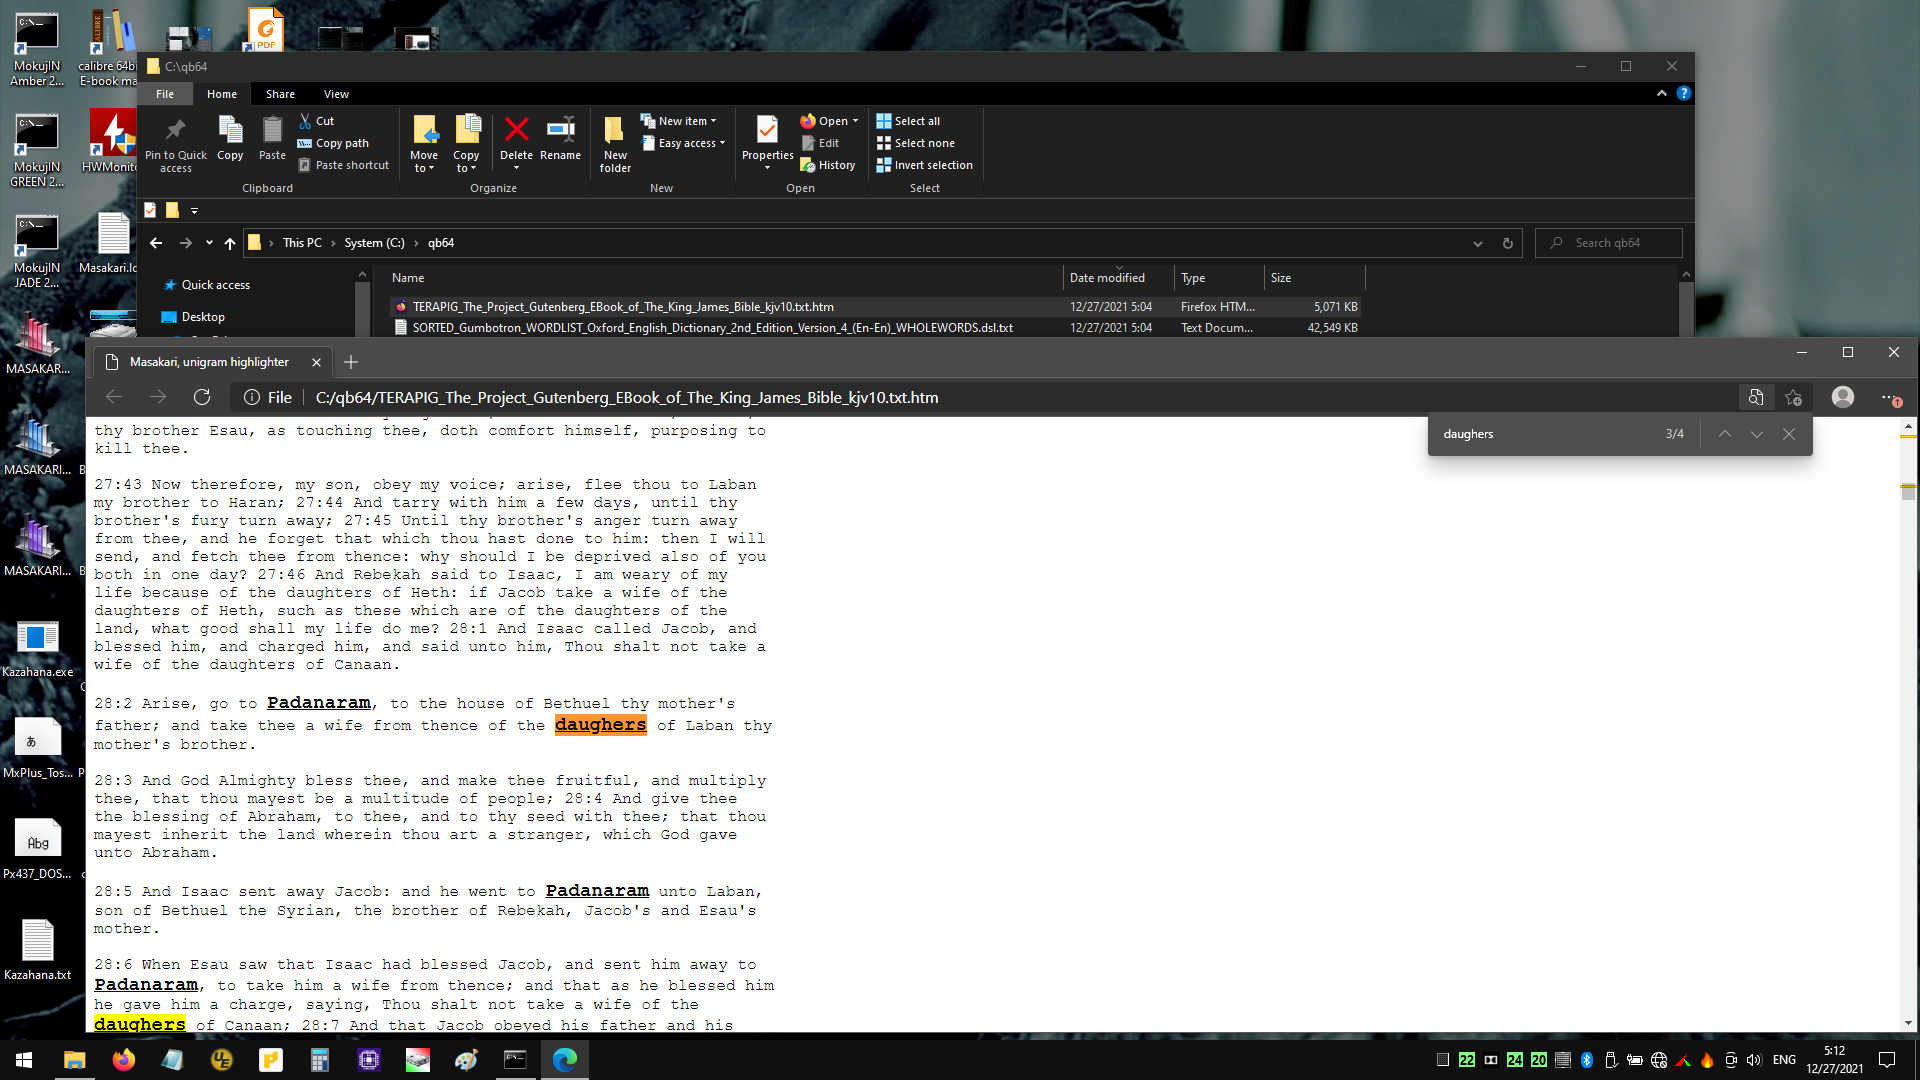Open the Windows Start menu
This screenshot has width=1920, height=1080.
pos(24,1060)
